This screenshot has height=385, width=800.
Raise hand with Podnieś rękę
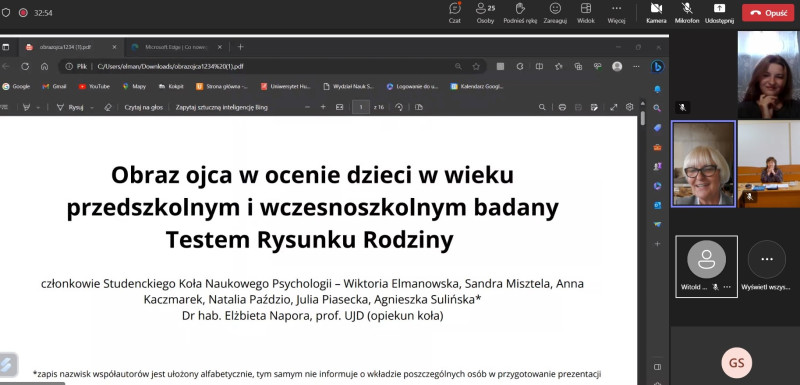point(520,13)
